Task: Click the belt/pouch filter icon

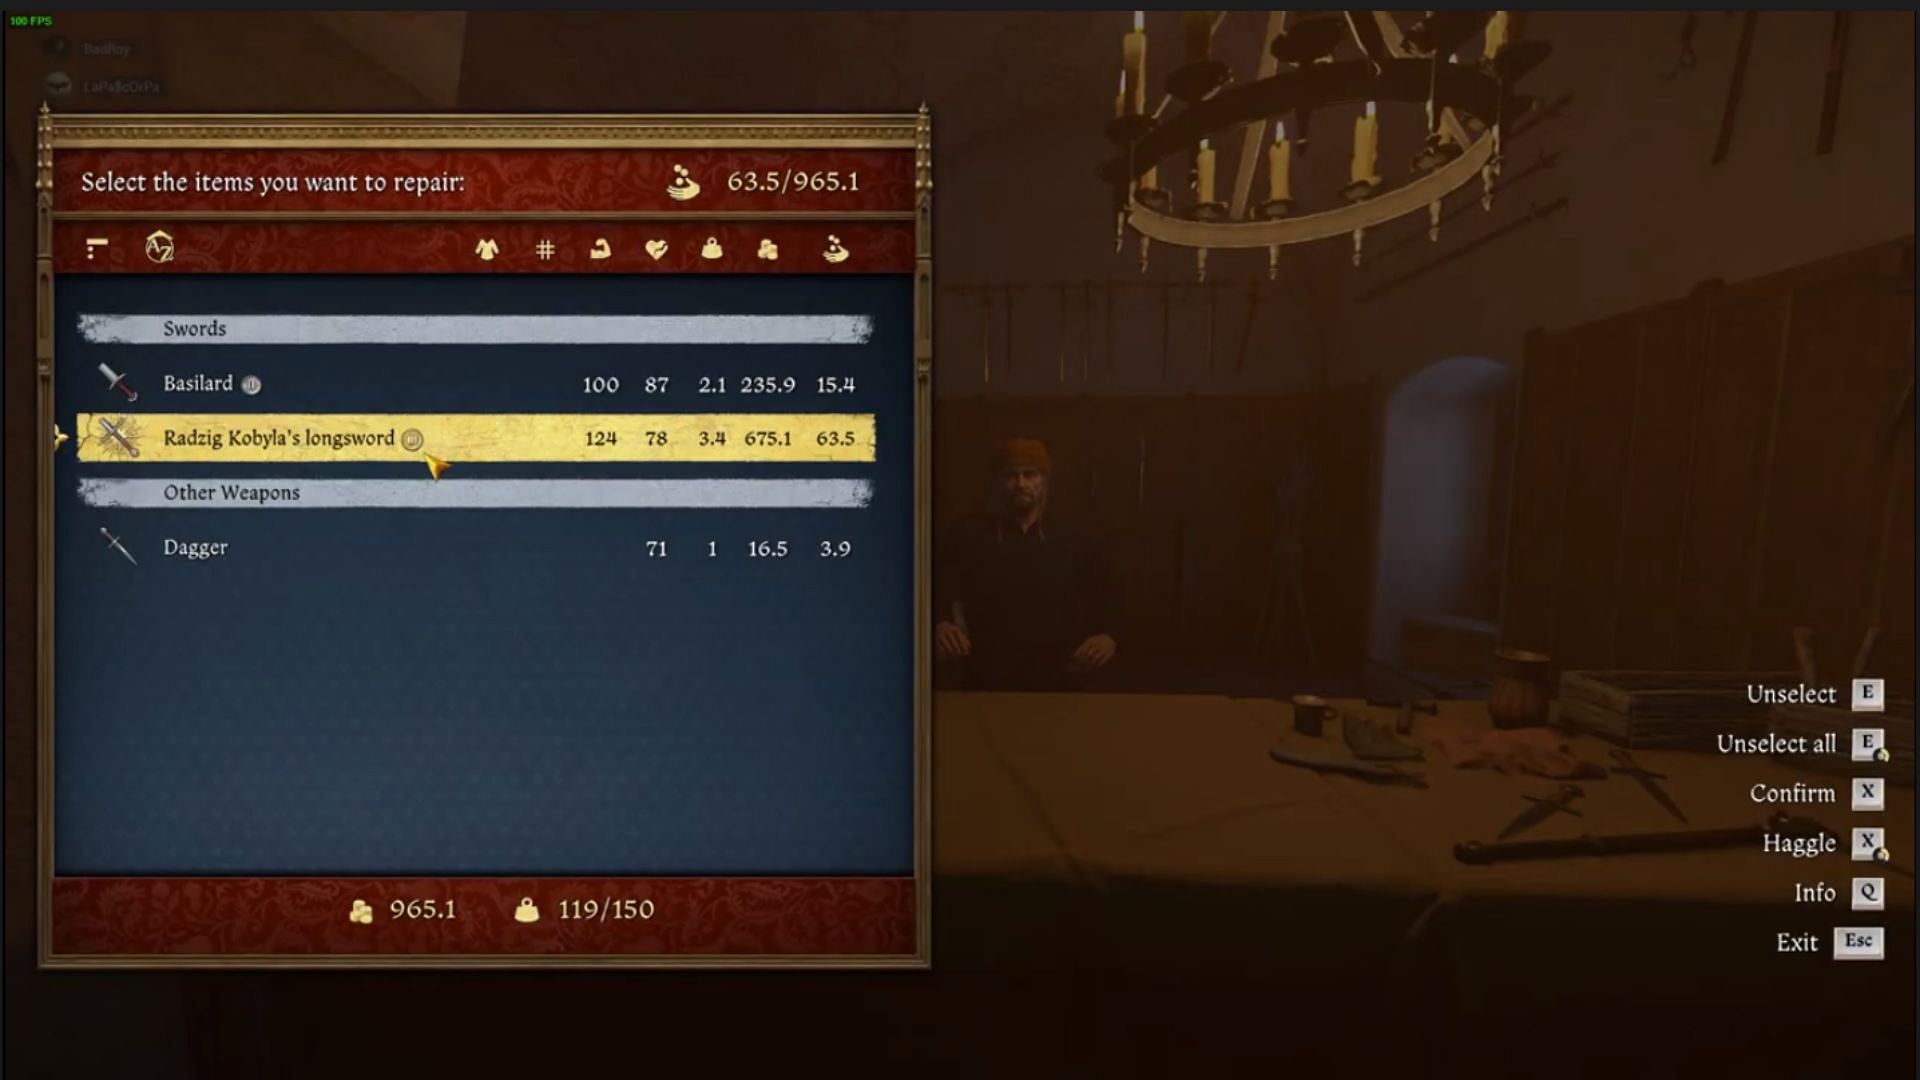Action: tap(711, 248)
